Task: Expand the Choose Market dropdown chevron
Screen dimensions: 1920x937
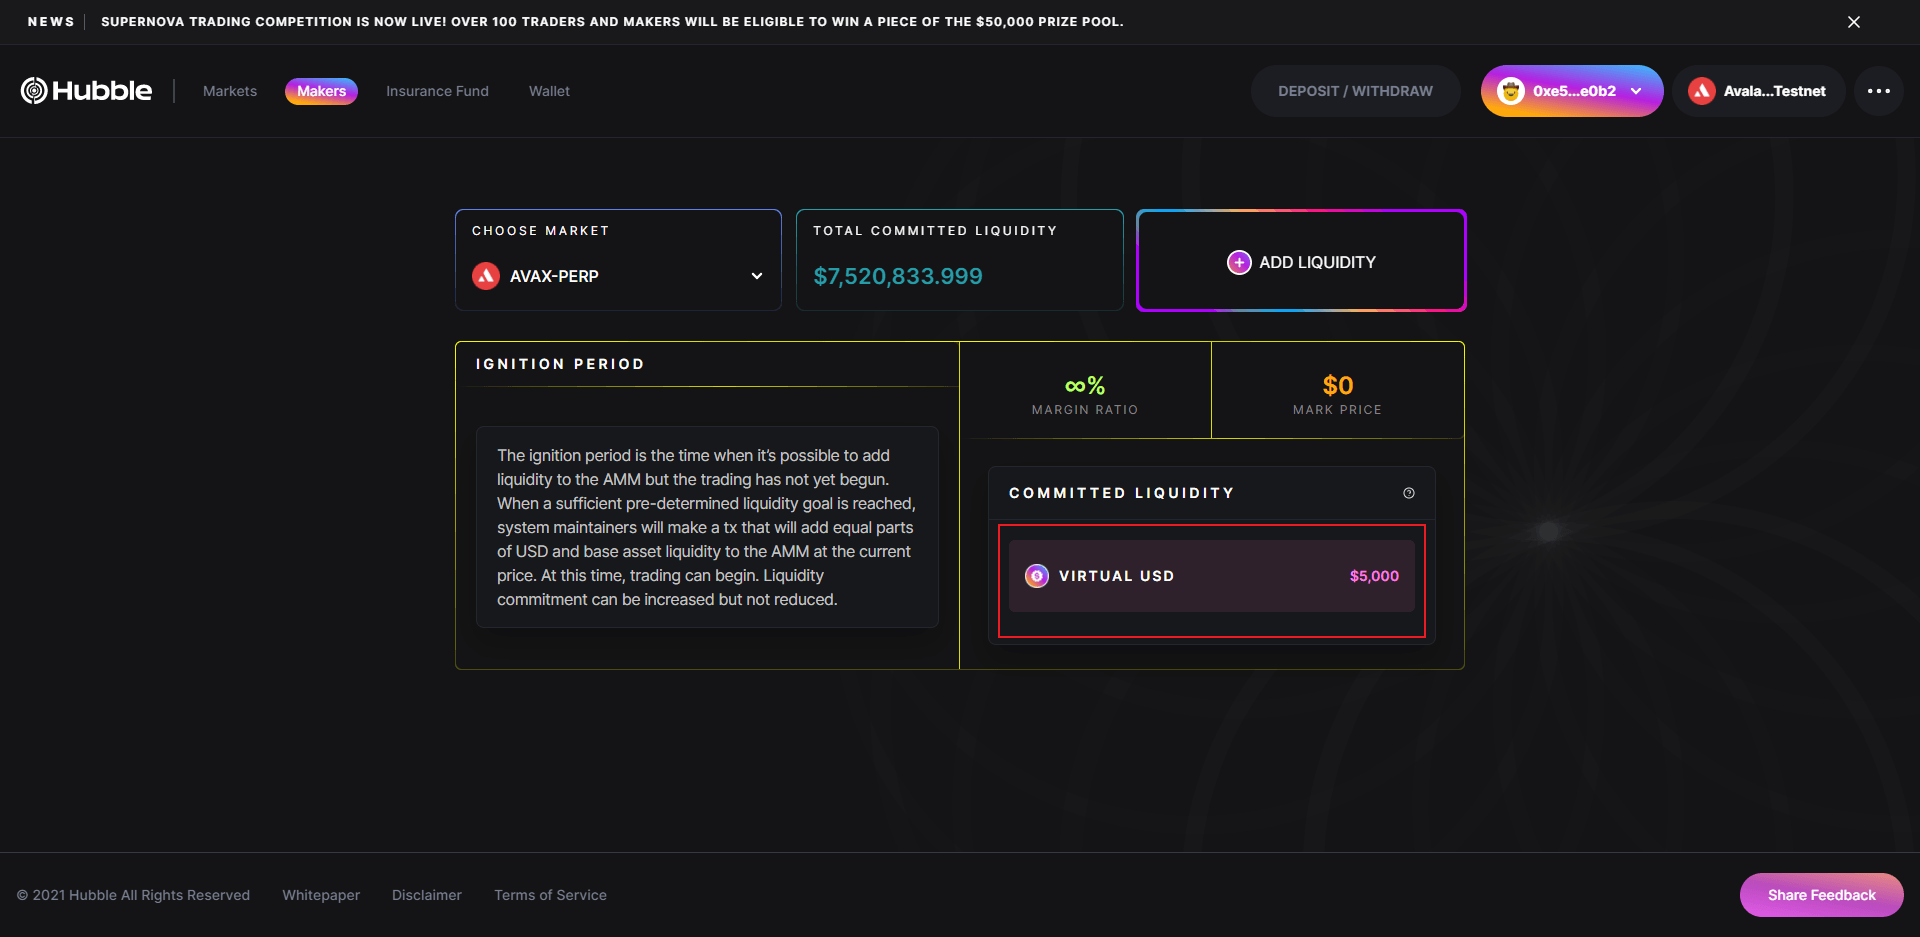Action: point(757,276)
